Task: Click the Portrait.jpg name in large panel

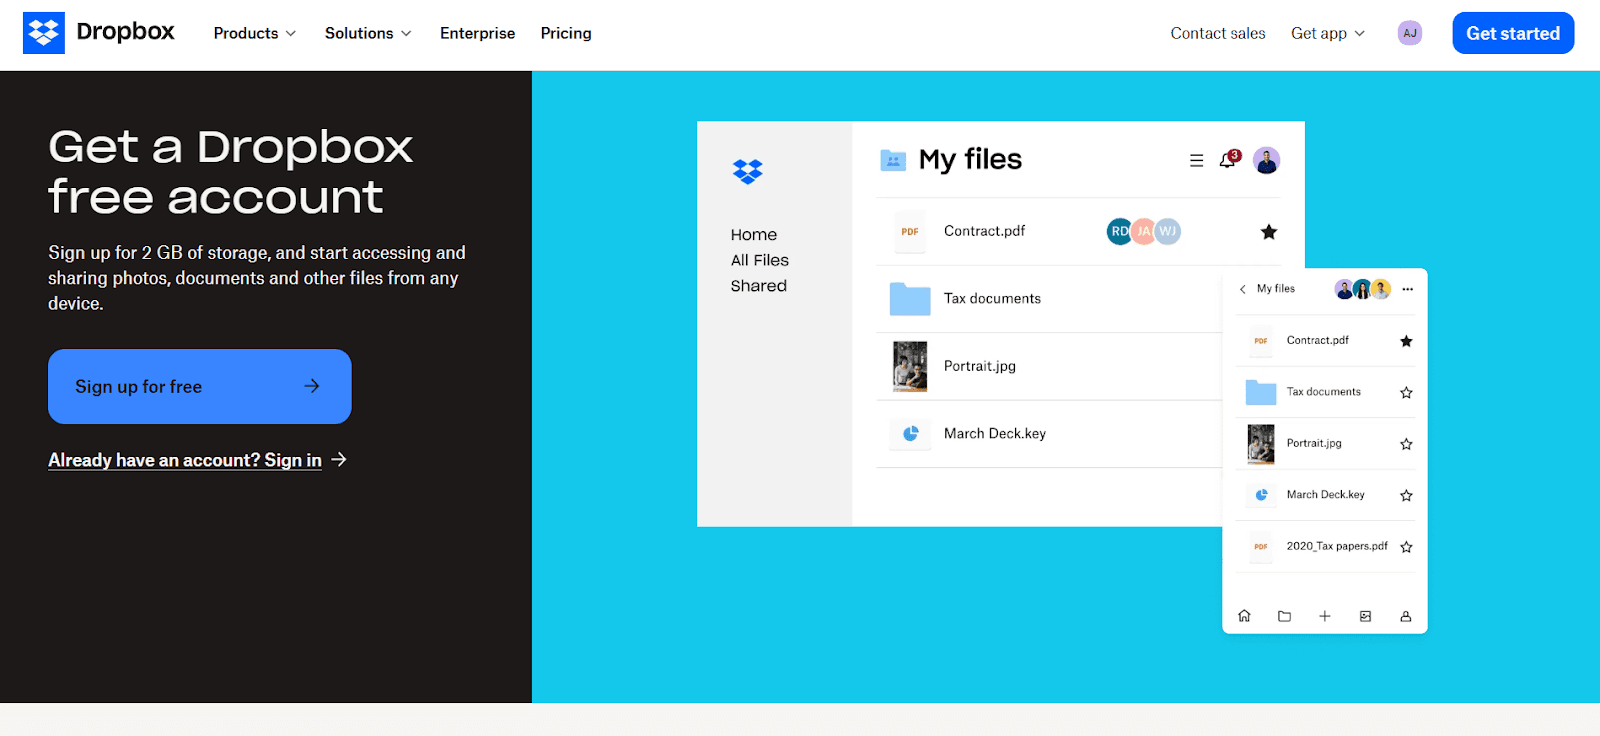Action: pos(980,366)
